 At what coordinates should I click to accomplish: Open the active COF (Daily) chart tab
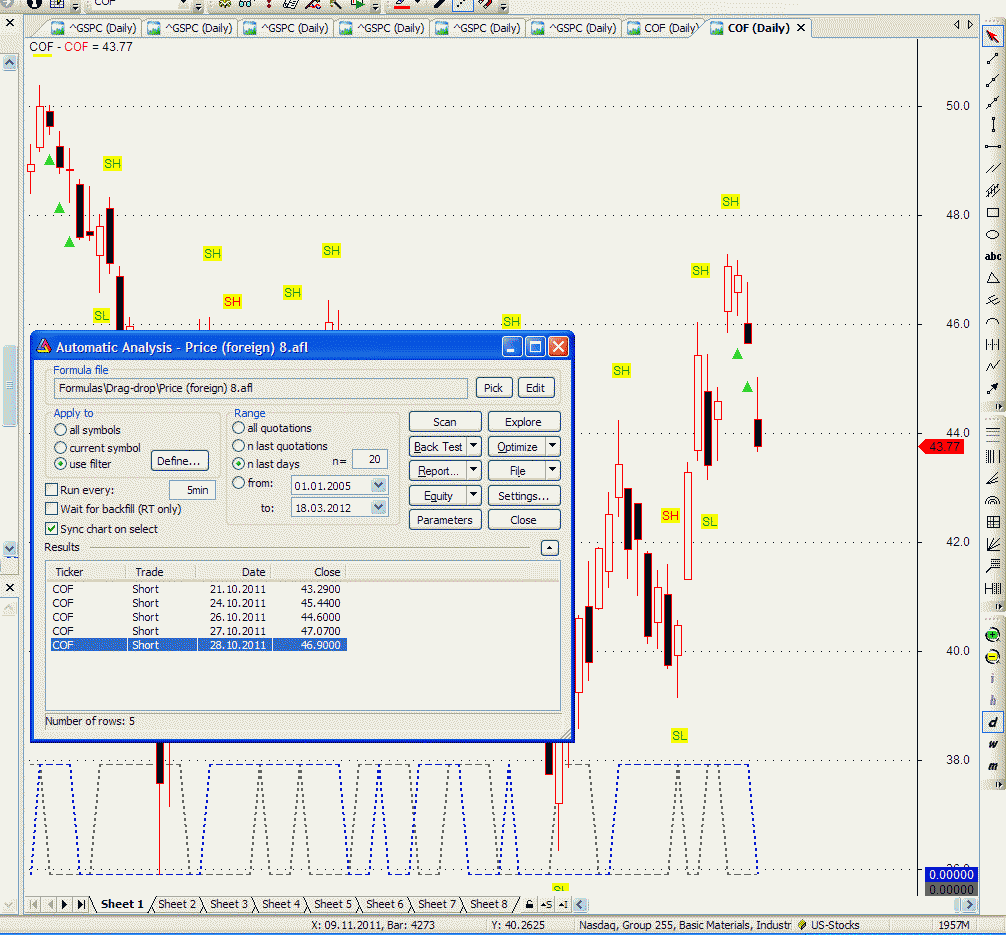pyautogui.click(x=757, y=28)
